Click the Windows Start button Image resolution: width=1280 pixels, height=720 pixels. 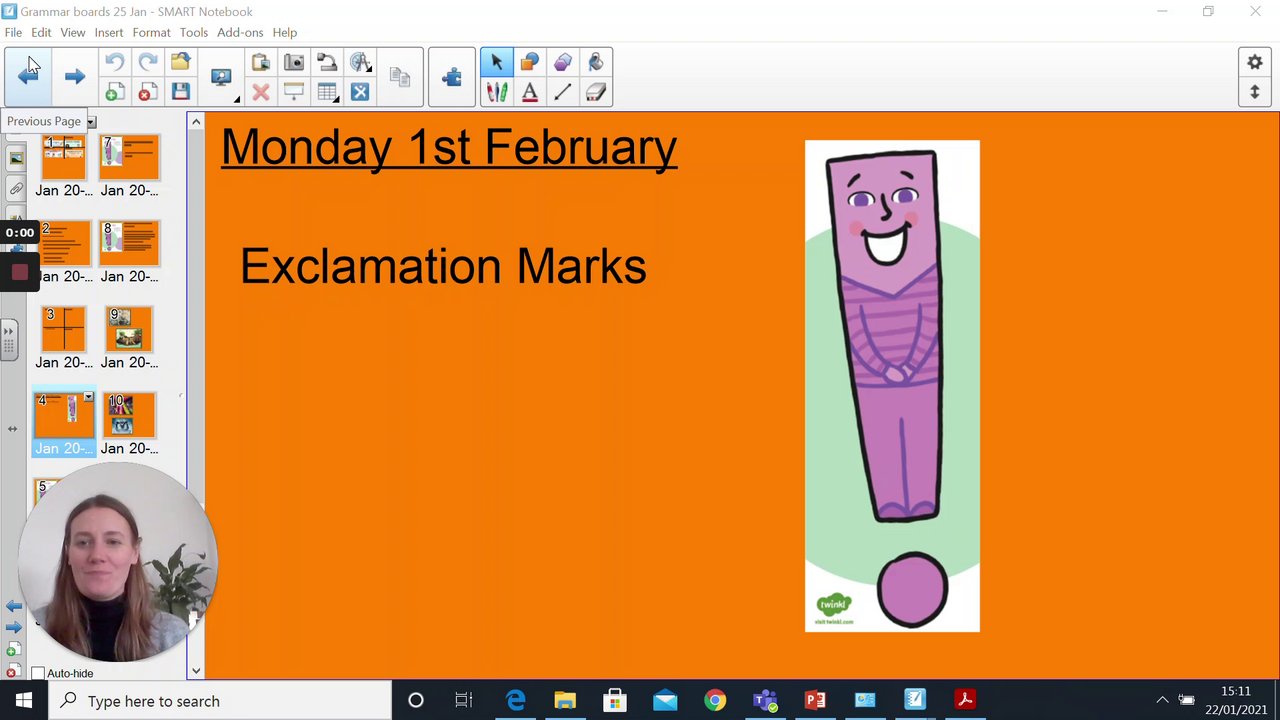point(24,701)
